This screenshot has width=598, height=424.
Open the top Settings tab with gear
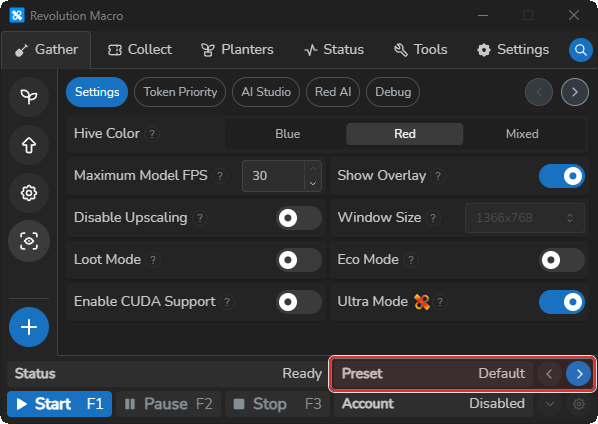click(x=513, y=50)
